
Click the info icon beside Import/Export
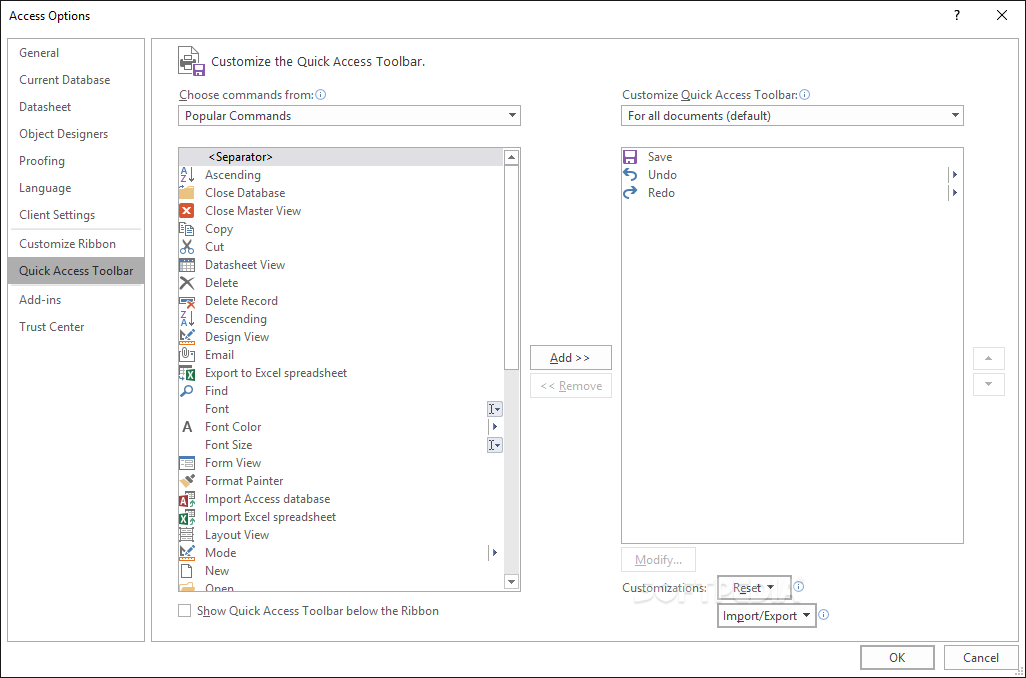click(x=824, y=615)
